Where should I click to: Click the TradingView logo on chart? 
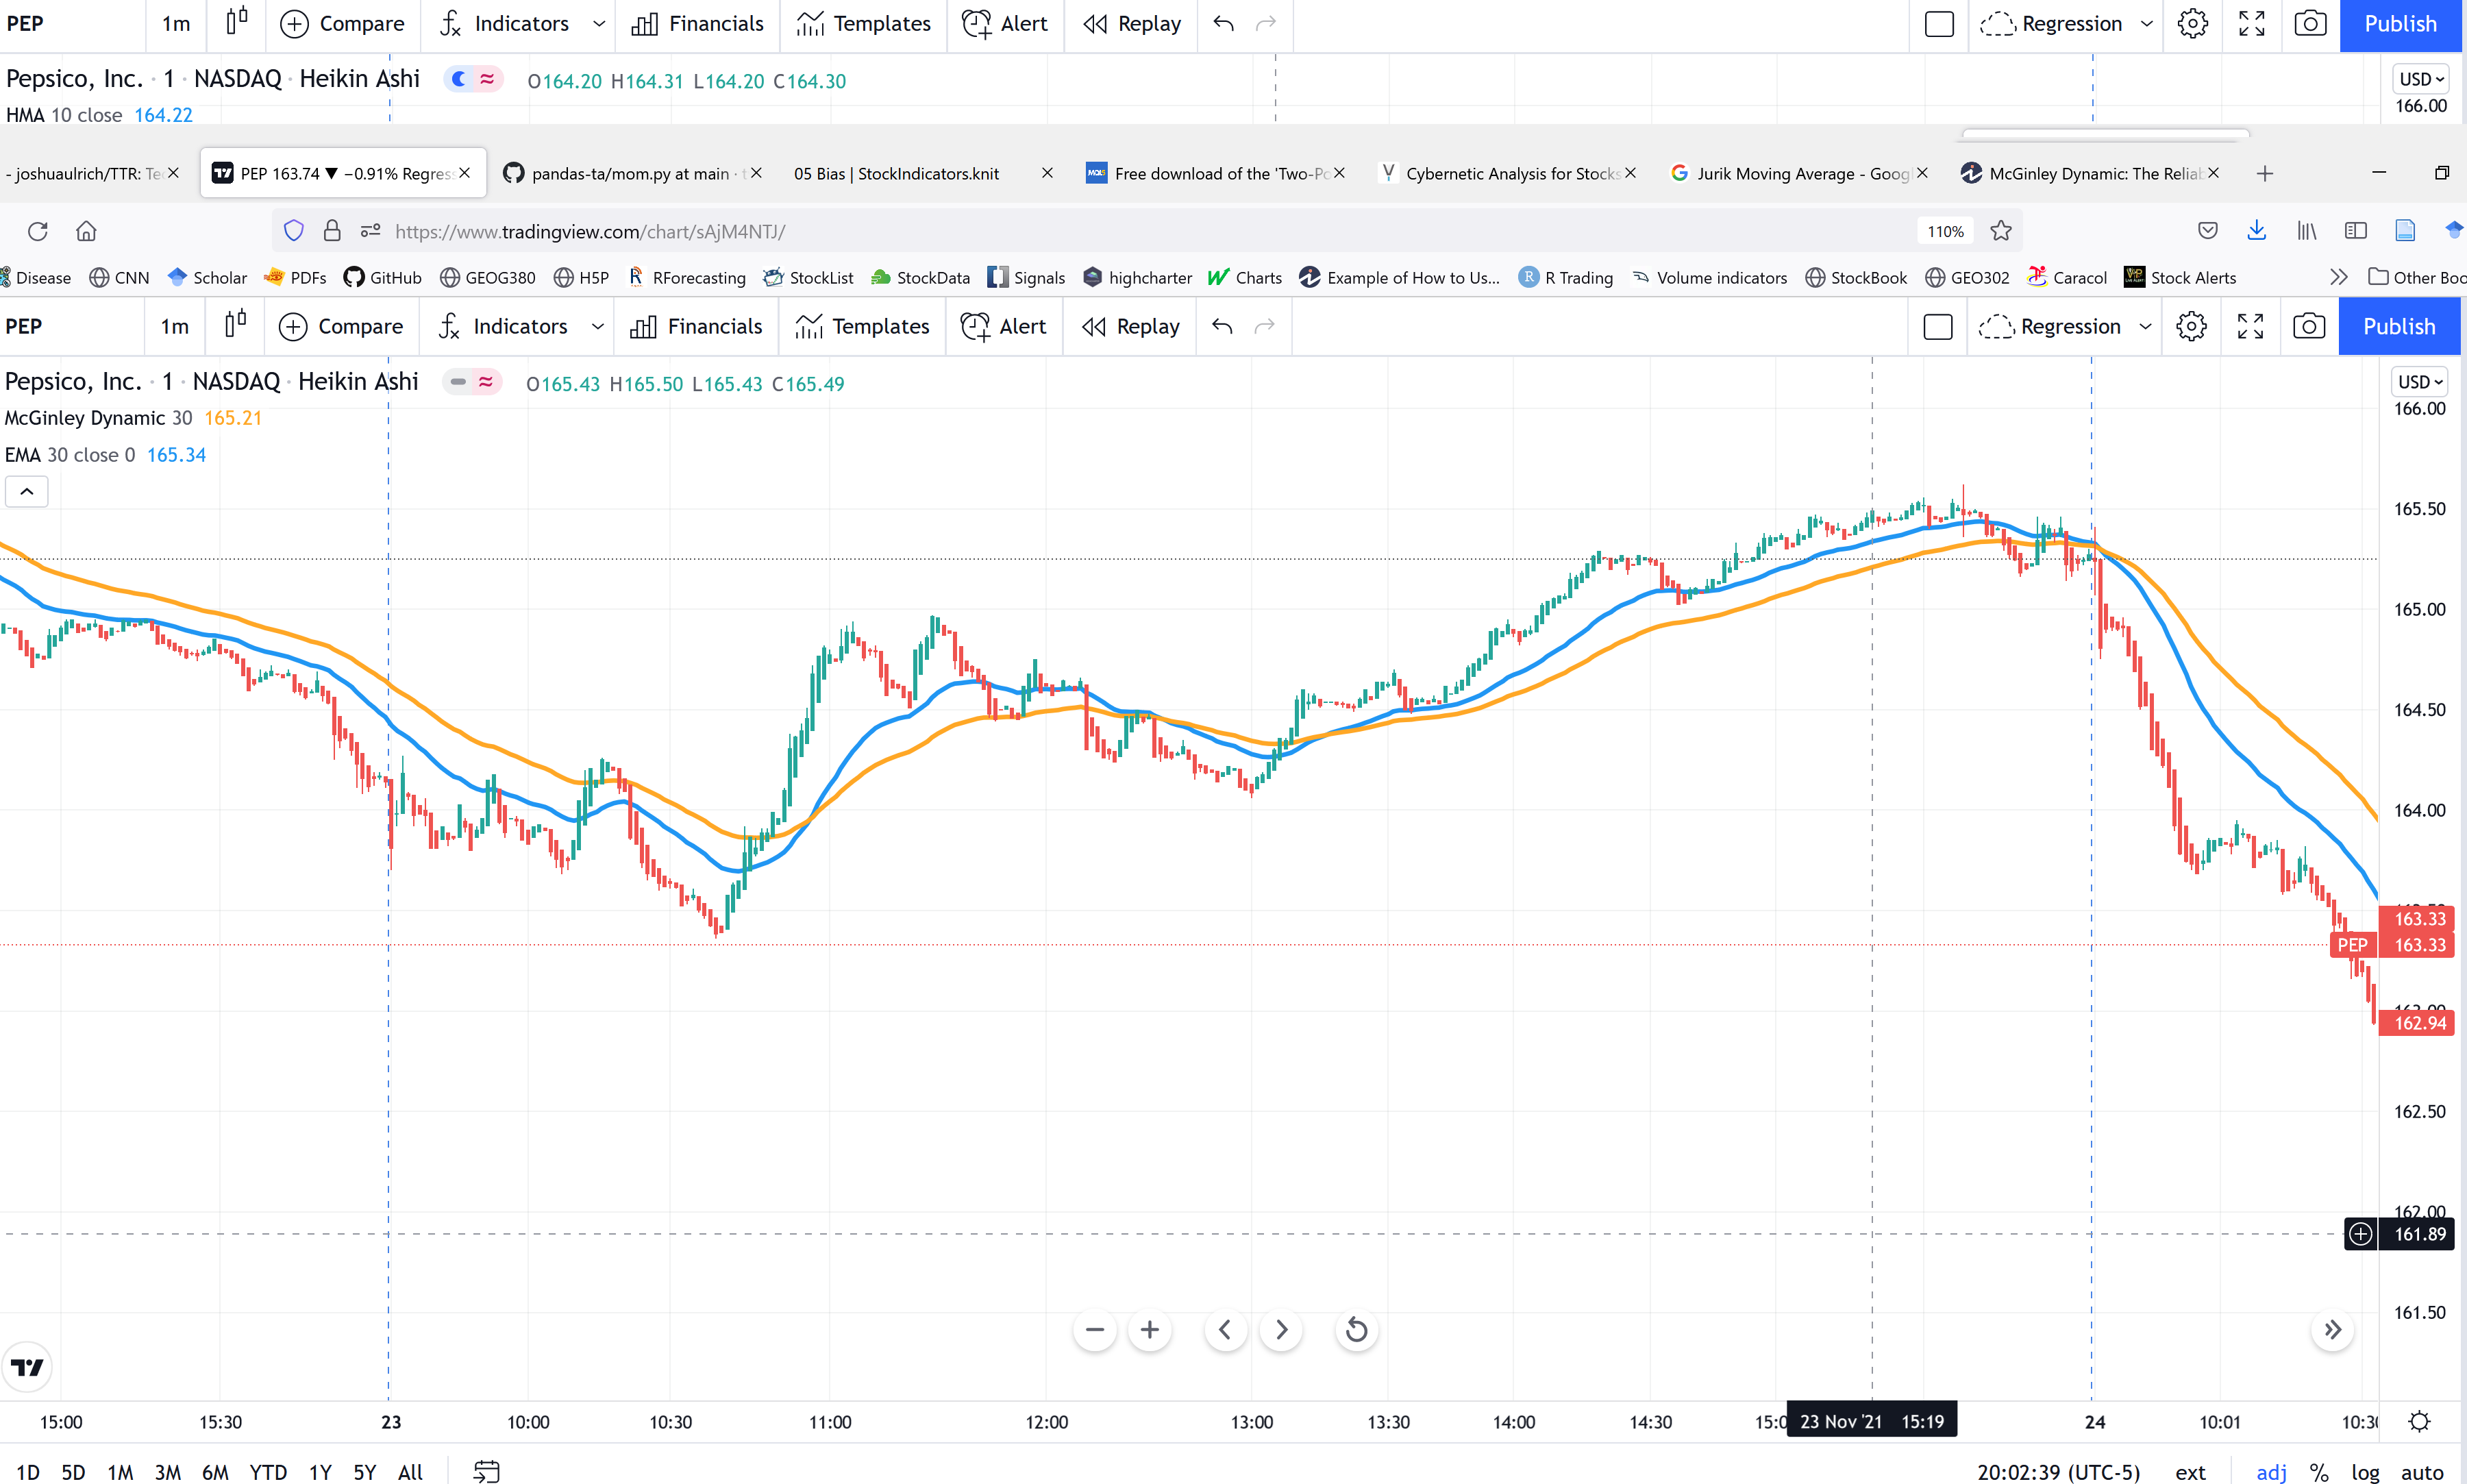pos(27,1367)
